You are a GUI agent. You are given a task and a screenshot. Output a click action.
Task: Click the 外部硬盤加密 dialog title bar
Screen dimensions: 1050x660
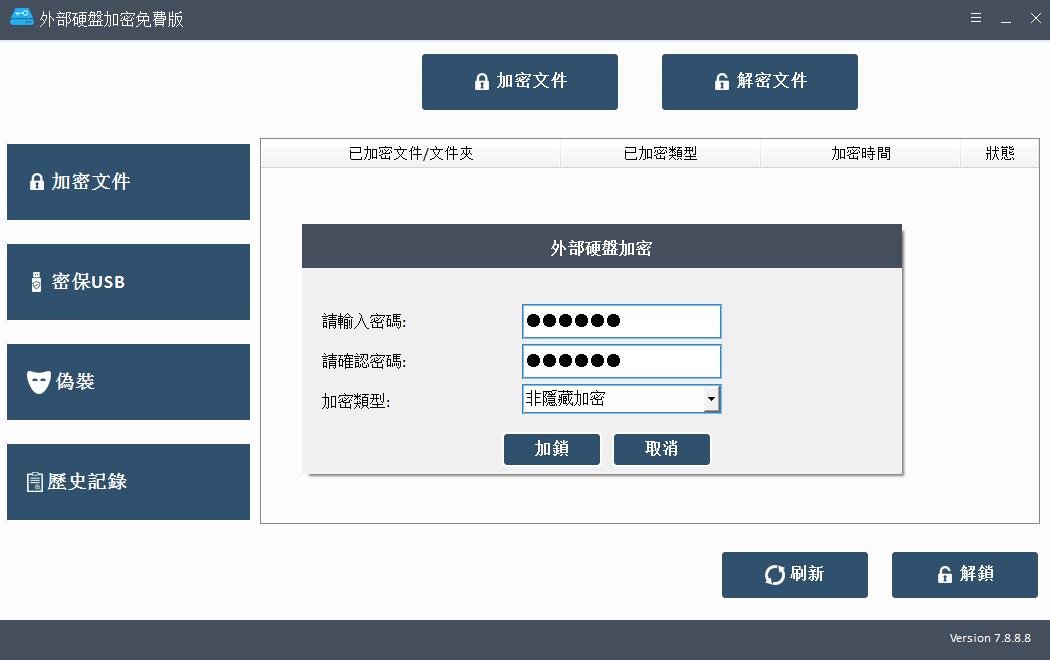pos(602,246)
